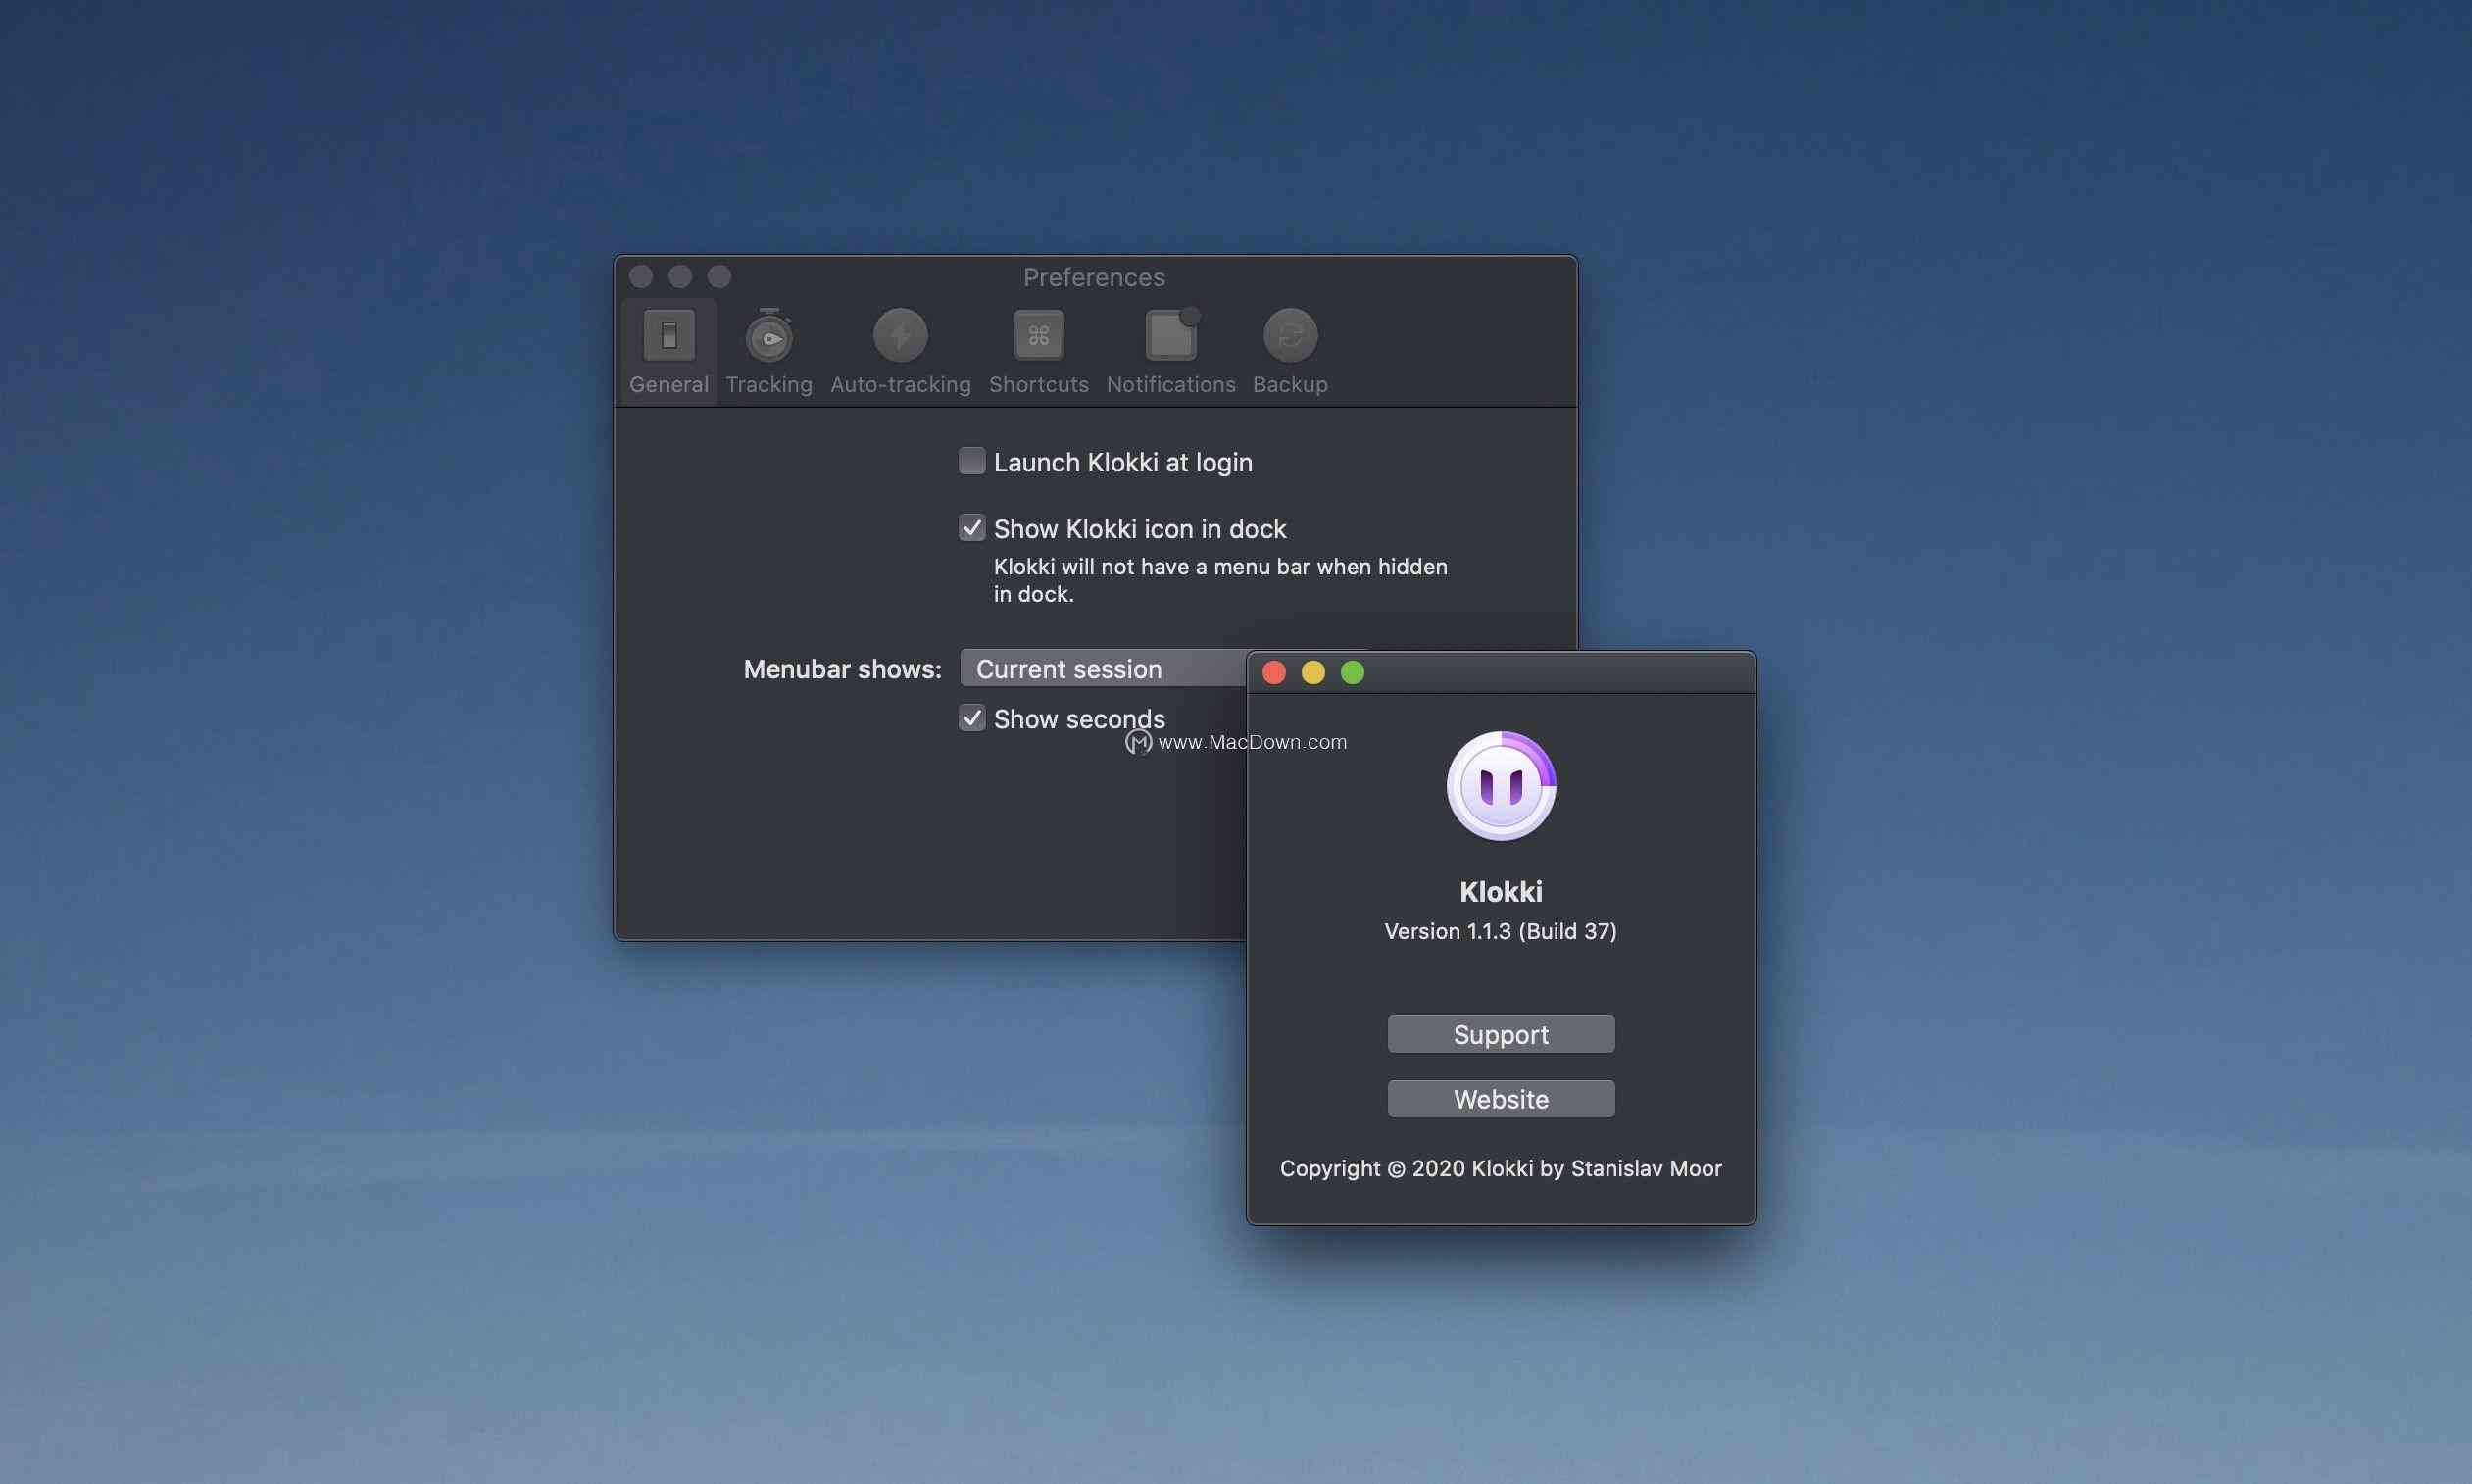Switch to the Notifications tab label
Screen dimensions: 2472x1484
coord(1171,385)
